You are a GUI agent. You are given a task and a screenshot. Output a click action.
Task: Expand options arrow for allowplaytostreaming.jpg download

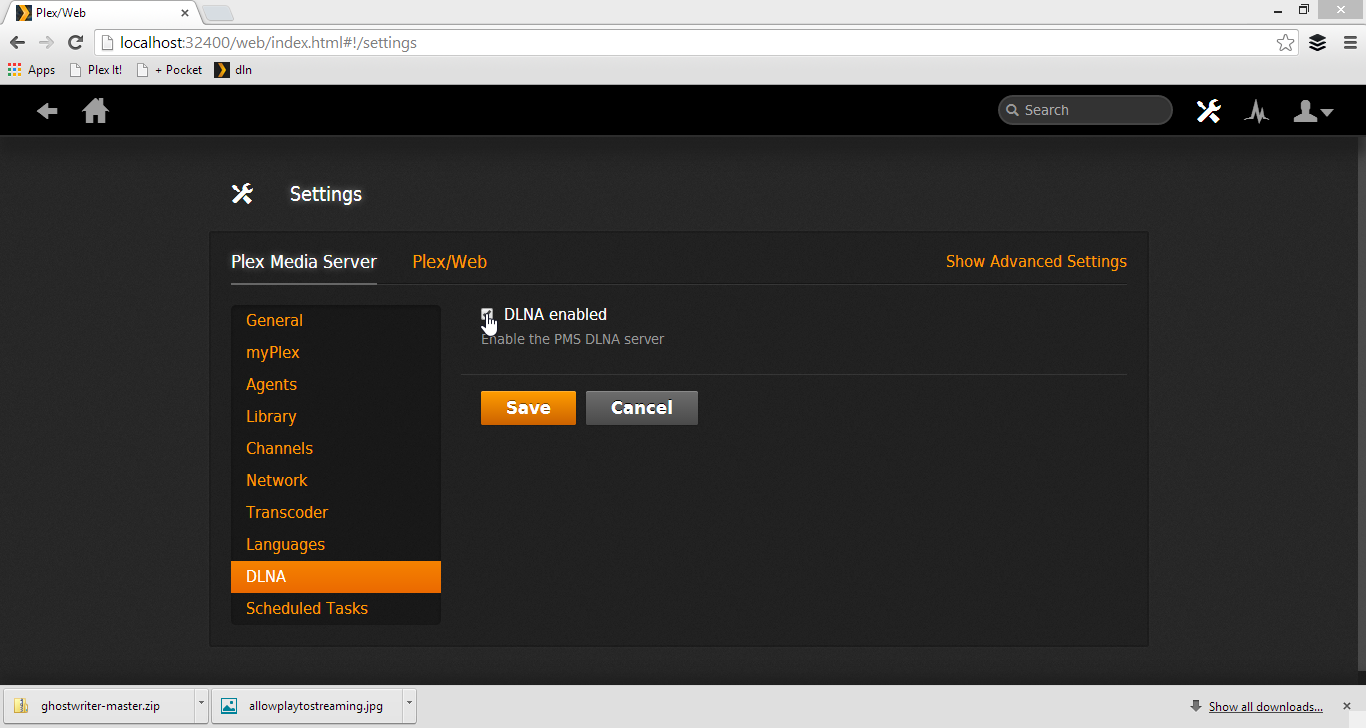point(409,706)
